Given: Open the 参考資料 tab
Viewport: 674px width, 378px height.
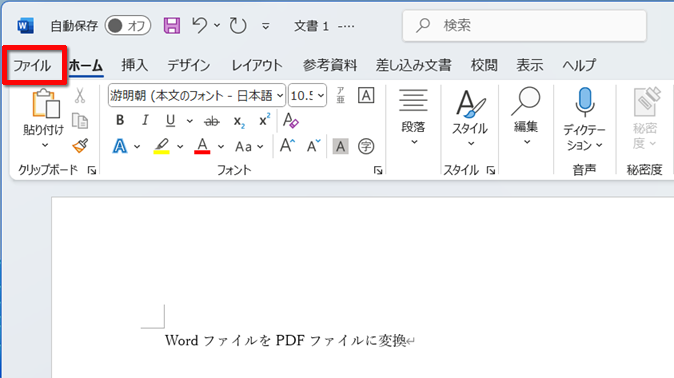Looking at the screenshot, I should coord(330,65).
